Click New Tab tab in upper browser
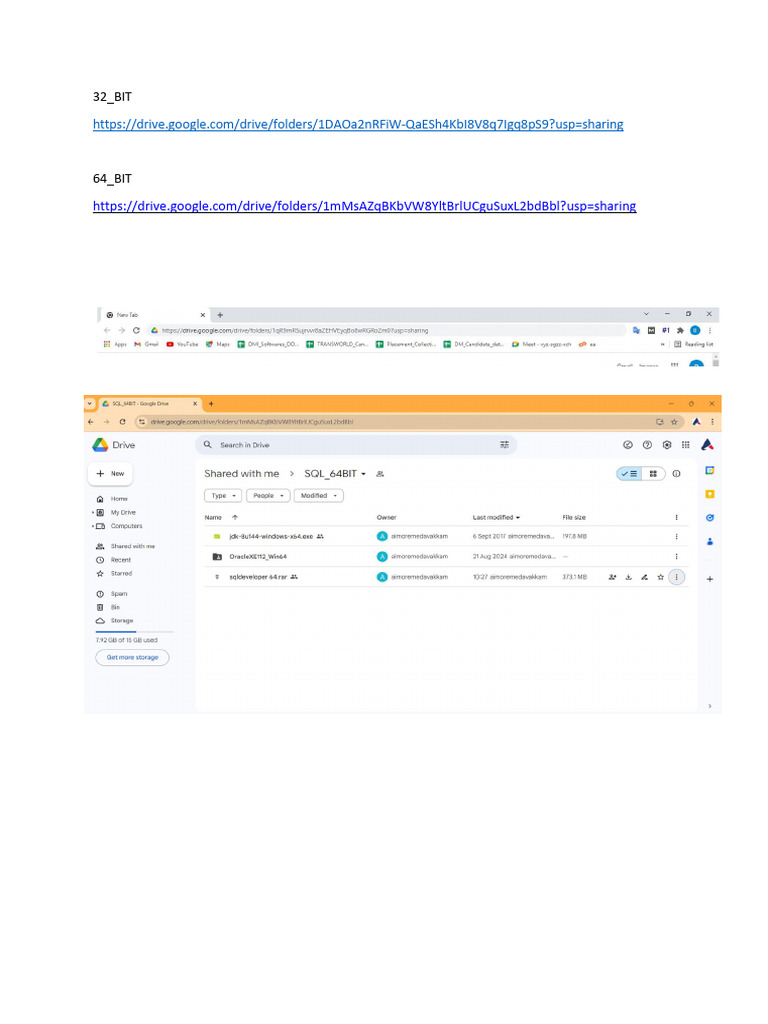Screen dimensions: 768x1024 pos(155,315)
